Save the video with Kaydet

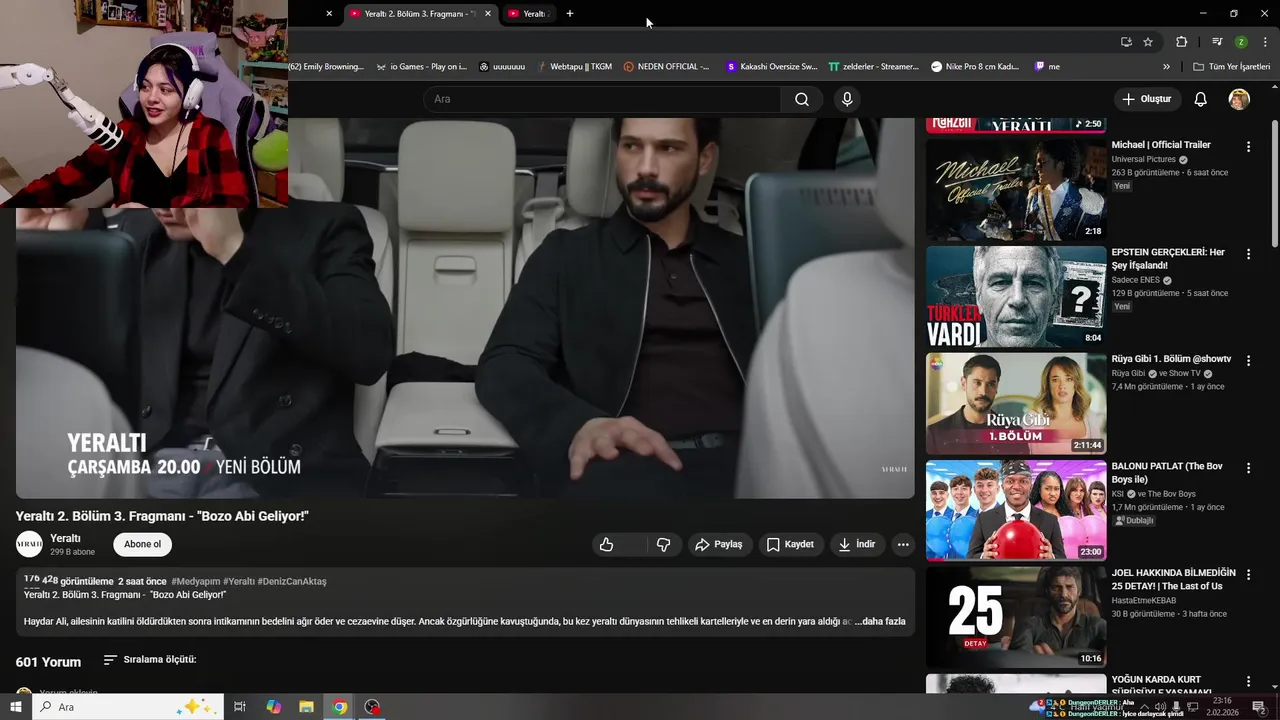tap(790, 544)
